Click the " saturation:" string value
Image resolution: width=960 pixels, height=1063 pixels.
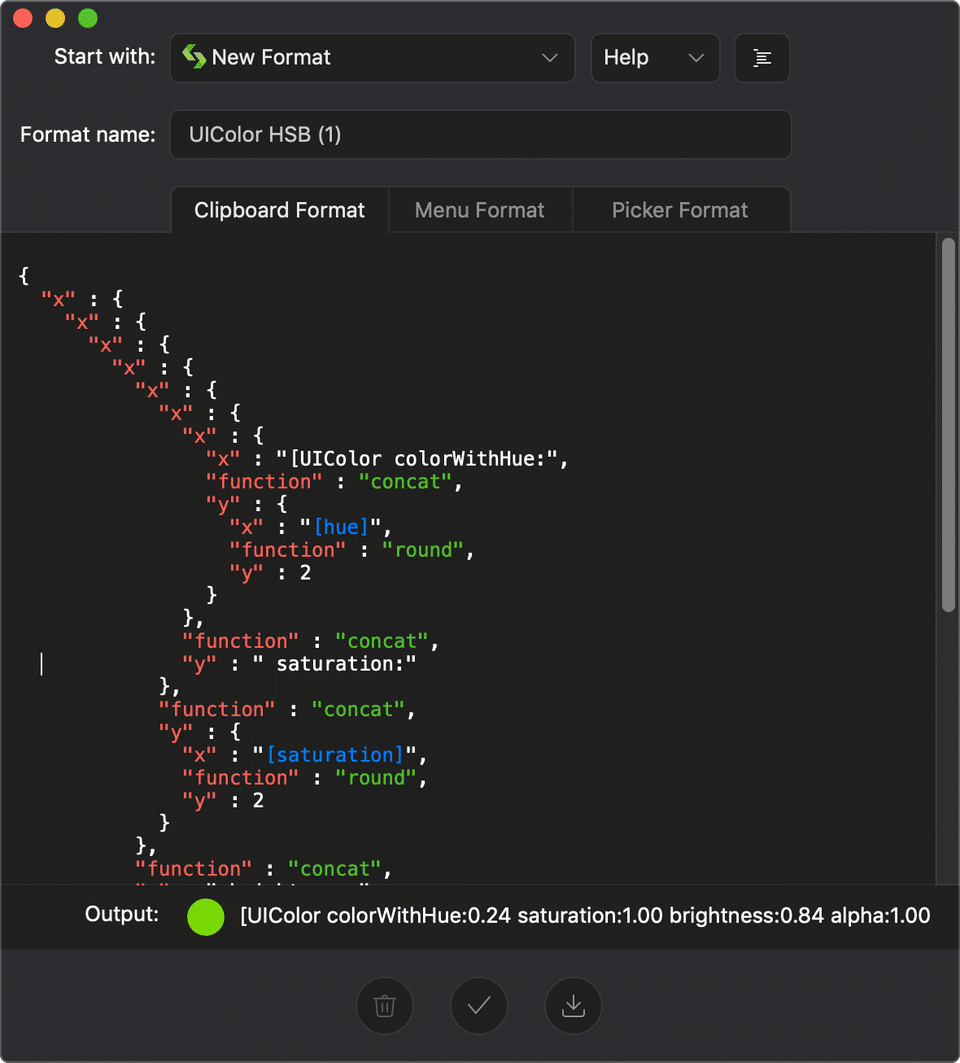[x=334, y=664]
